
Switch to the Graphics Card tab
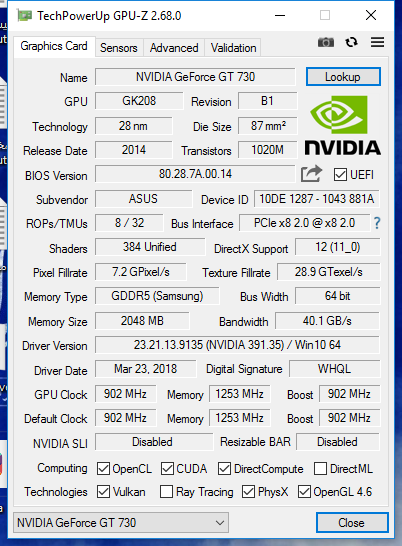(x=54, y=46)
